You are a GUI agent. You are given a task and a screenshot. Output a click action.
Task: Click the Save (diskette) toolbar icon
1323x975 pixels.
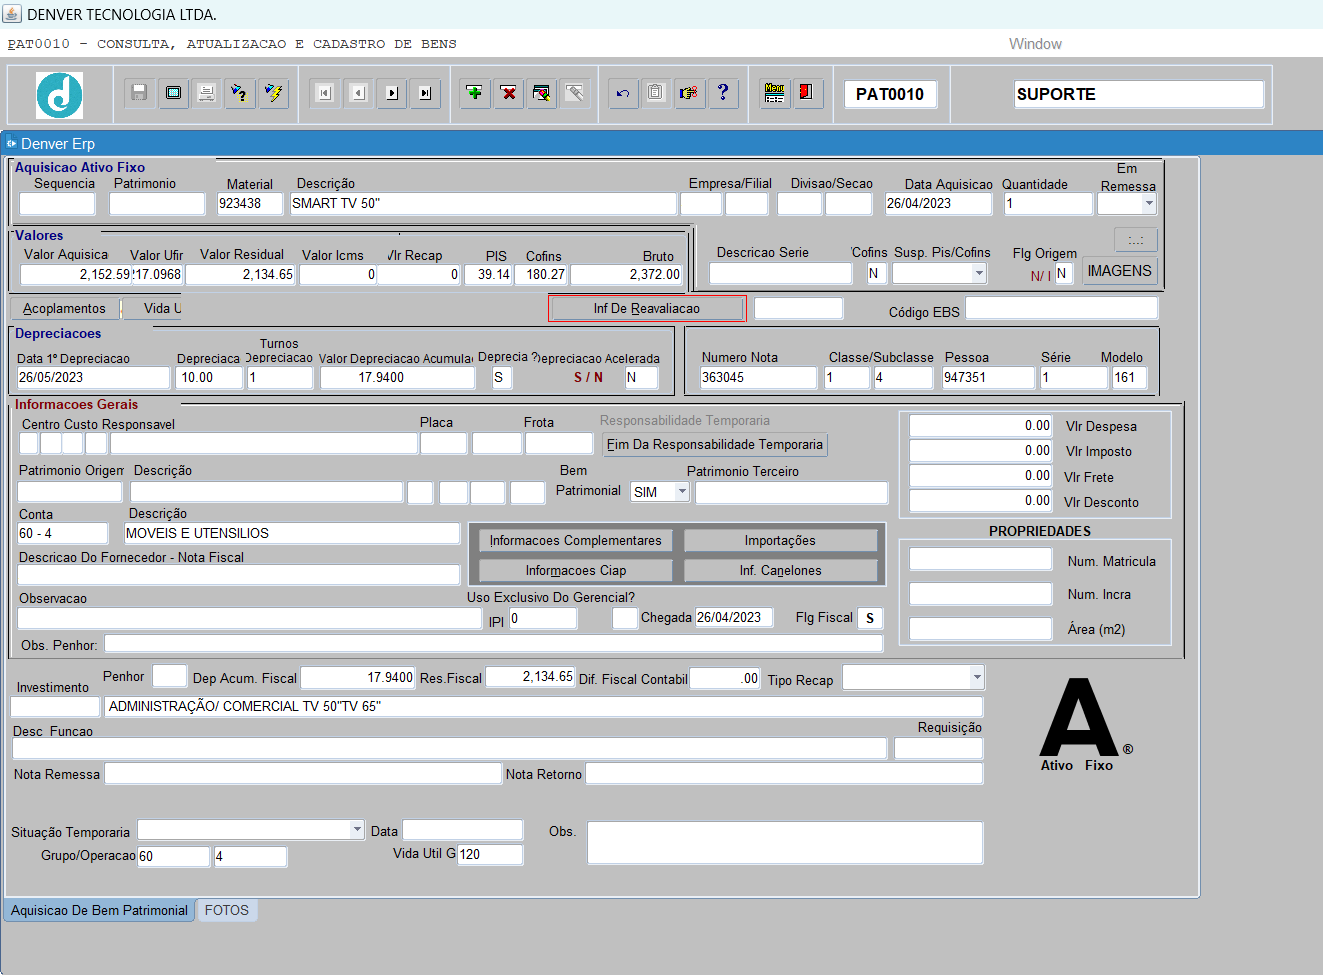point(139,93)
